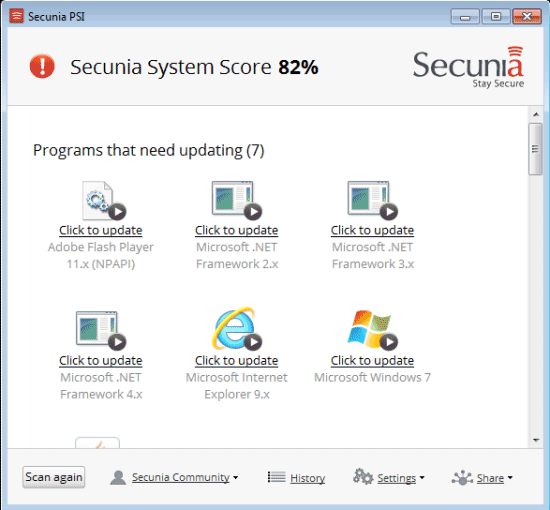Click update link for Internet Explorer 9.x
Viewport: 550px width, 510px height.
pos(237,361)
